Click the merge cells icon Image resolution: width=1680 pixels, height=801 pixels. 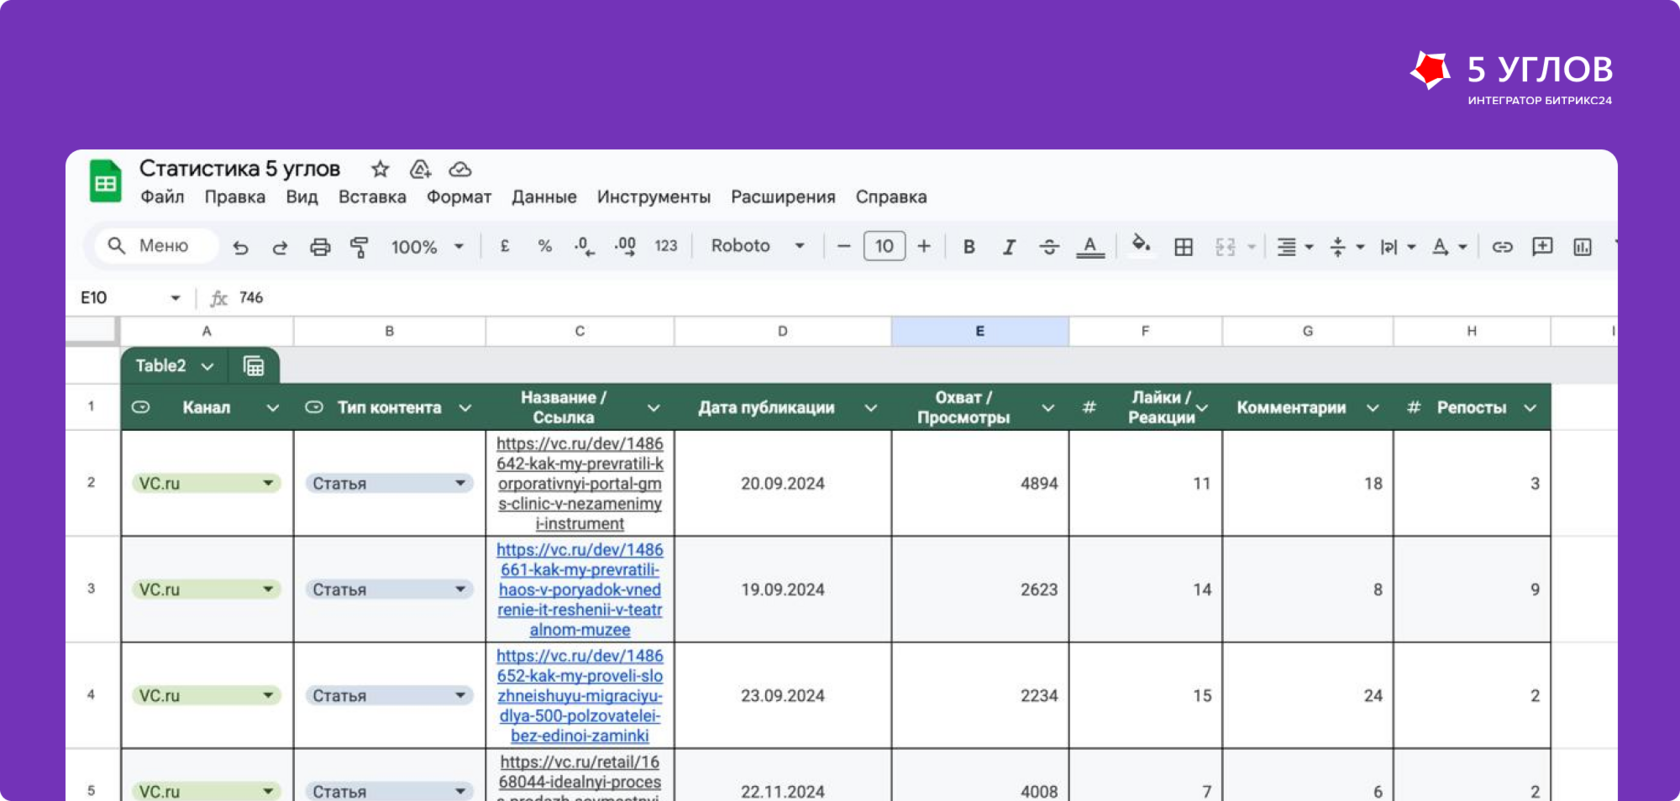tap(1226, 246)
